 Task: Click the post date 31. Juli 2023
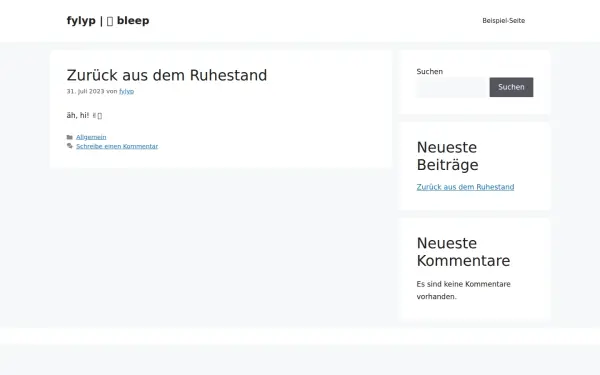85,91
